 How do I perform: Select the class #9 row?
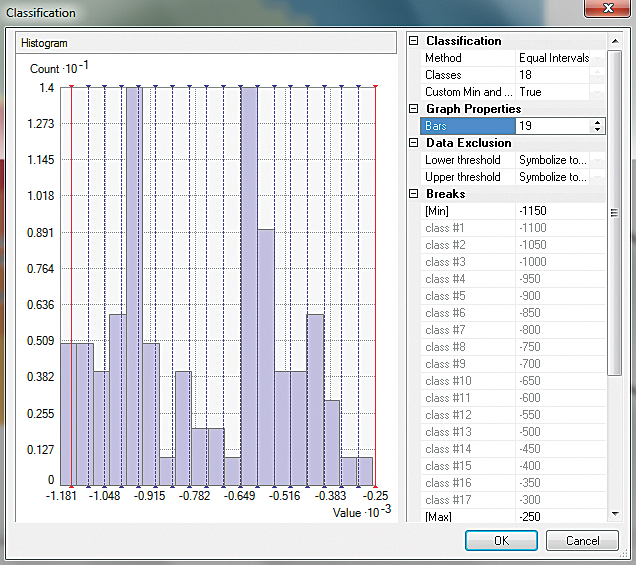coord(513,364)
